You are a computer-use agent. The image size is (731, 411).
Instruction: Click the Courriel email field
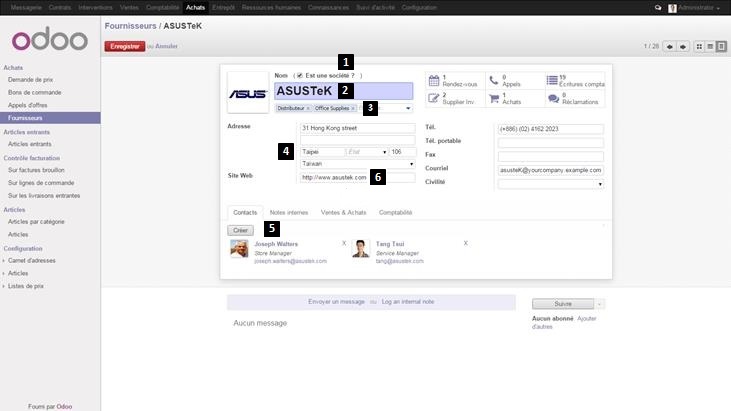[551, 171]
